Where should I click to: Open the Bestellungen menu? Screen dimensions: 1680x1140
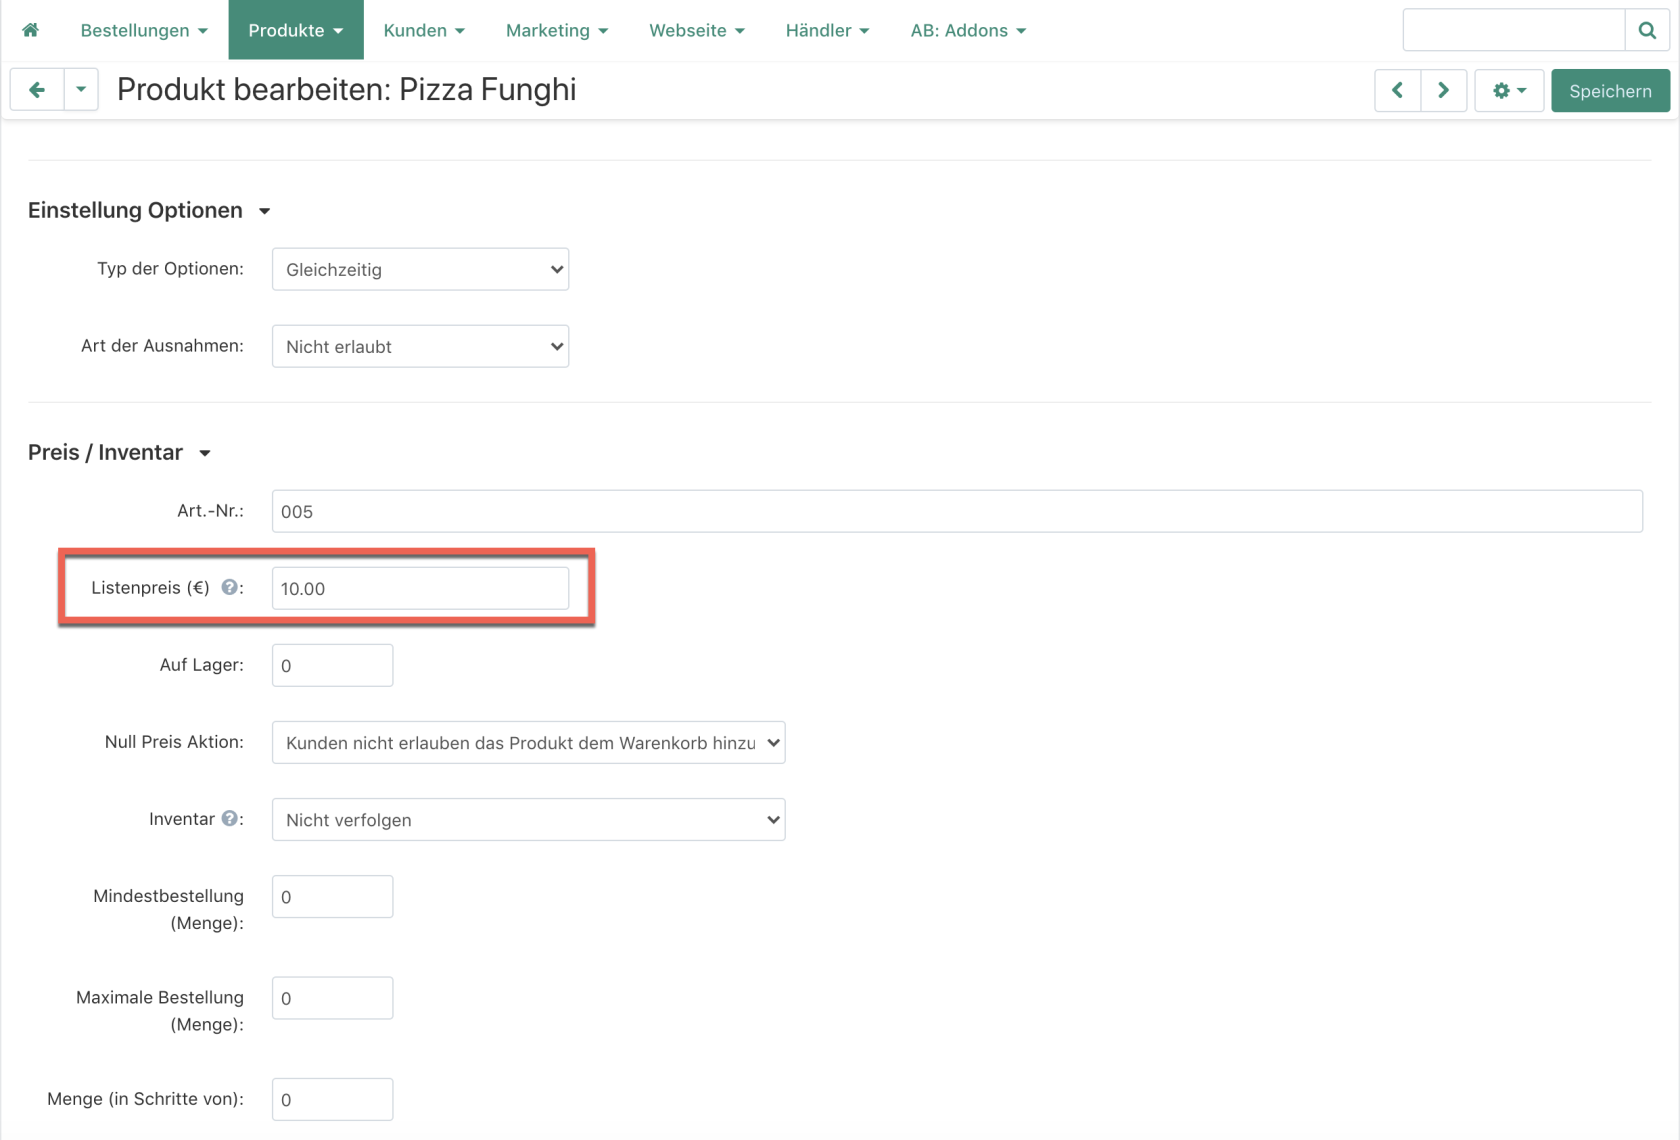click(144, 30)
